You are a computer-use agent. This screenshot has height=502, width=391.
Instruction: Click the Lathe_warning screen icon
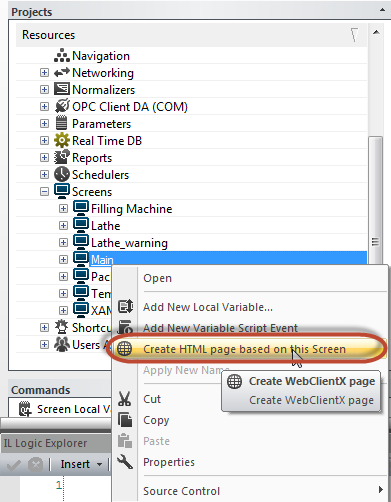point(81,242)
